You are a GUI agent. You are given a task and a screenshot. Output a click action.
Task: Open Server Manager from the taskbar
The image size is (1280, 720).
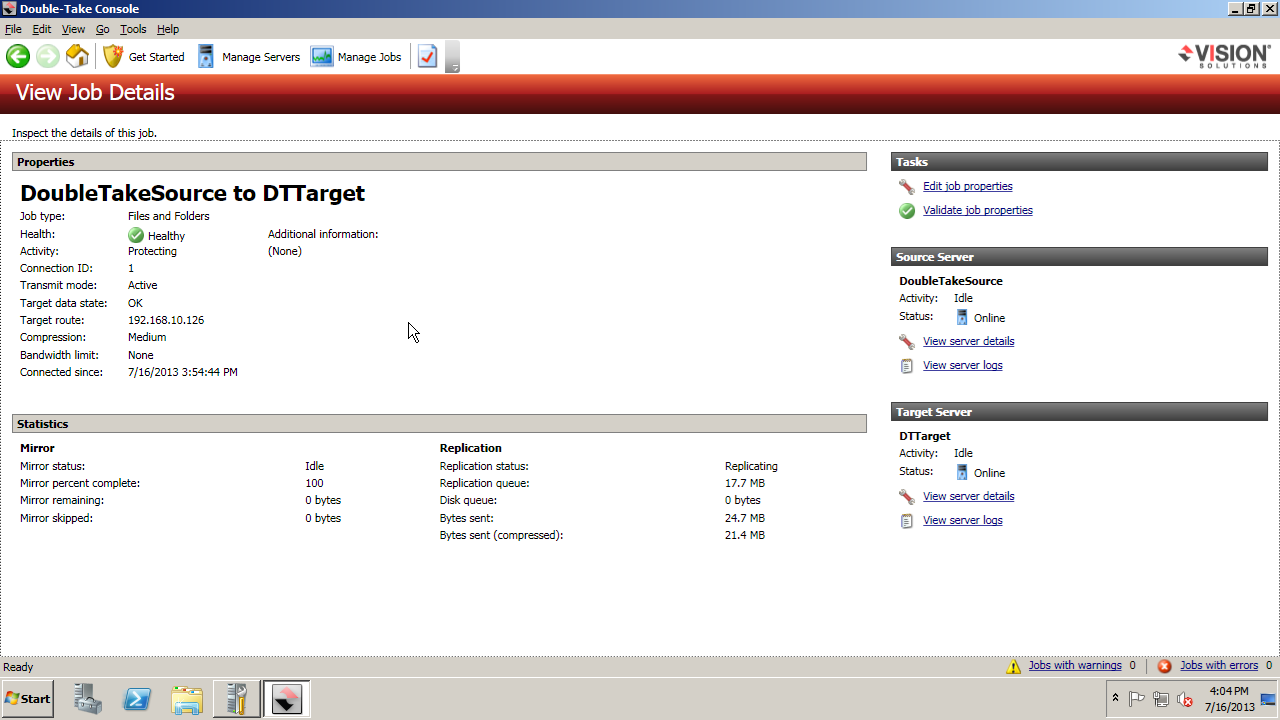click(x=88, y=699)
